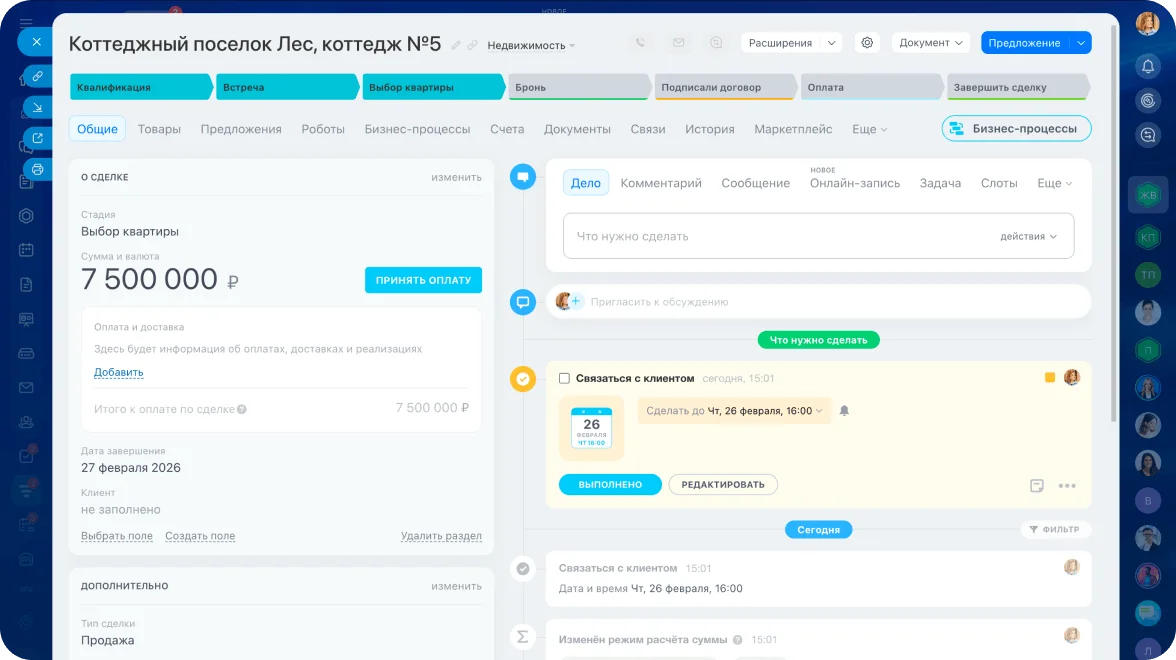Select the 'Комментарий' tab in timeline
Viewport: 1176px width, 660px height.
(x=661, y=183)
